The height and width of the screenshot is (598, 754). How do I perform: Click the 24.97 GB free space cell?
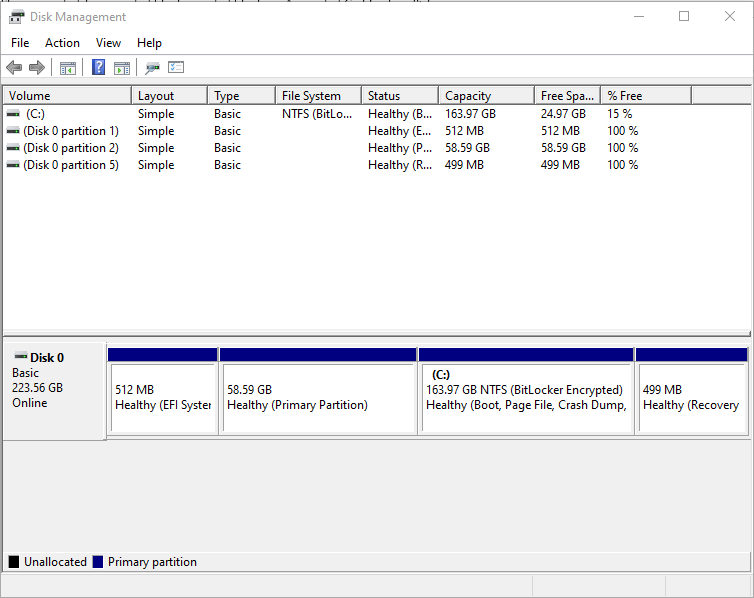pyautogui.click(x=563, y=114)
